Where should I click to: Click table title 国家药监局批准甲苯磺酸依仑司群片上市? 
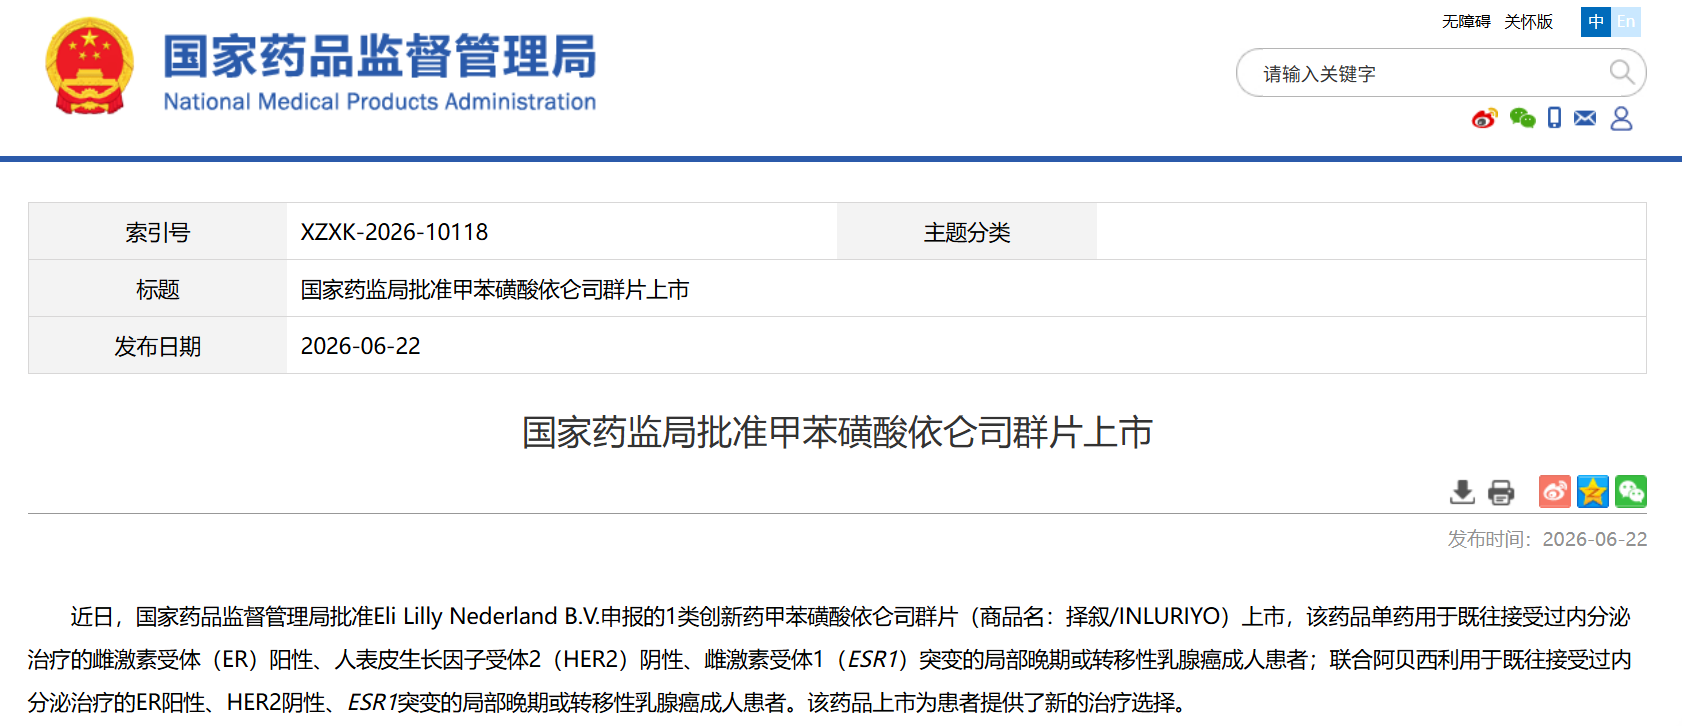[495, 289]
